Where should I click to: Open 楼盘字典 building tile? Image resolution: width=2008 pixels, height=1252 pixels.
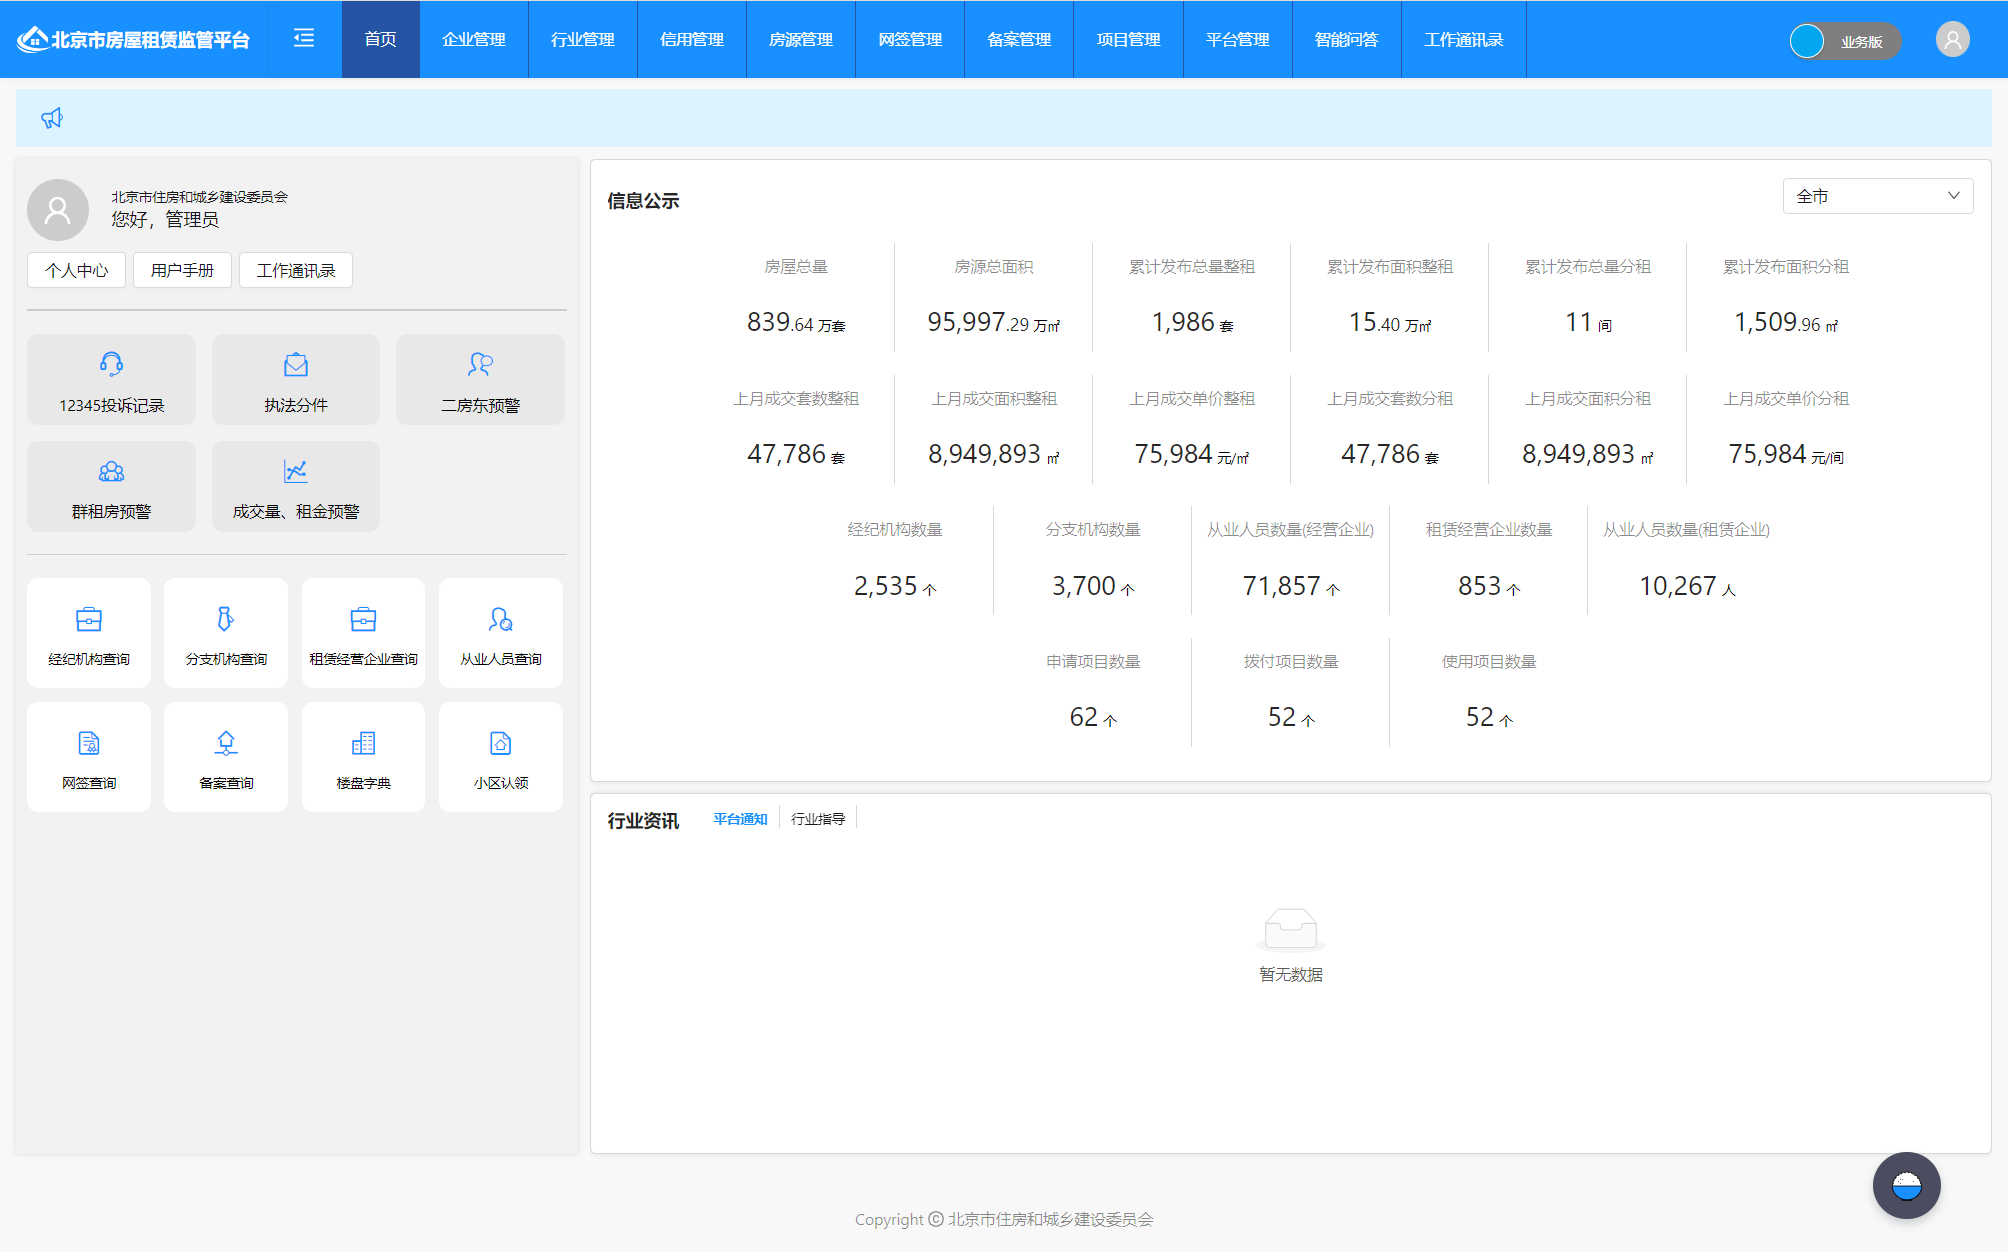[363, 757]
